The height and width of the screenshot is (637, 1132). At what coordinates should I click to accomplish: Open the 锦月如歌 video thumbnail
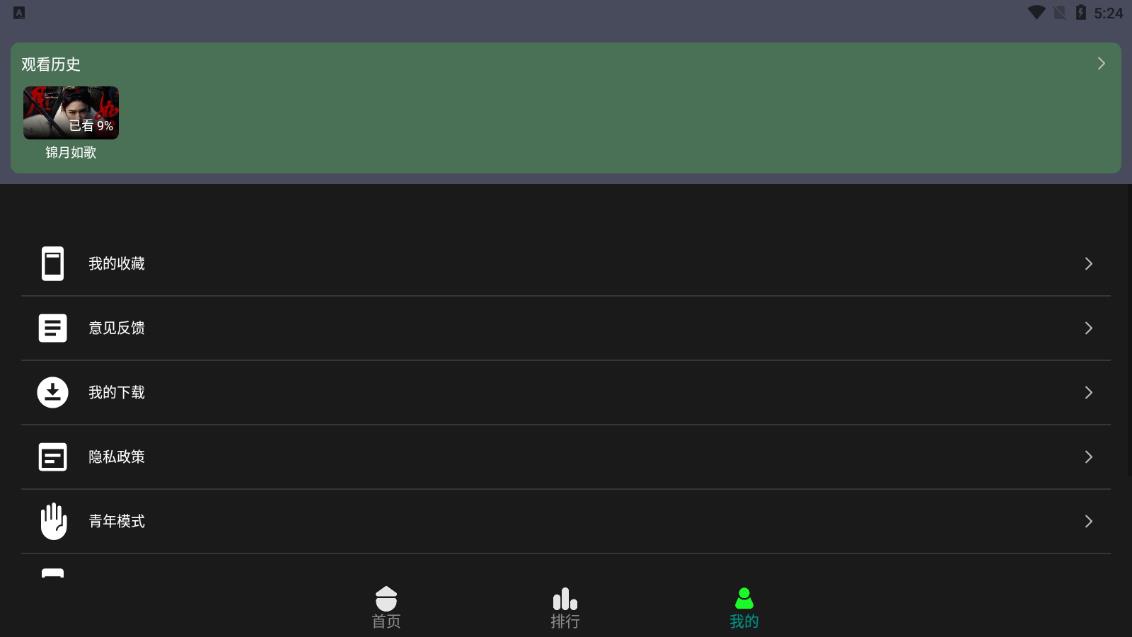click(x=71, y=112)
